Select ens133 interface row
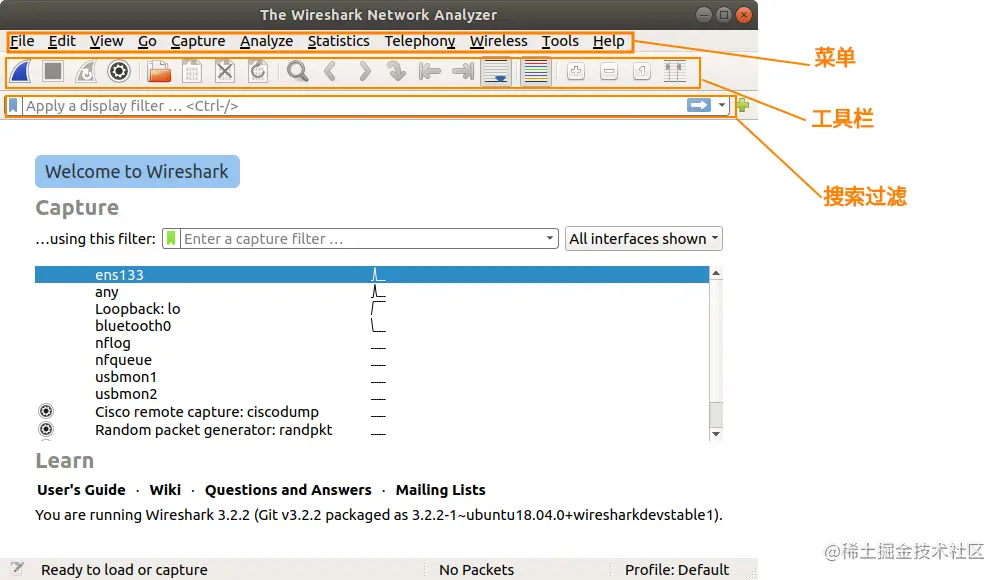This screenshot has height=580, width=1003. (x=372, y=274)
